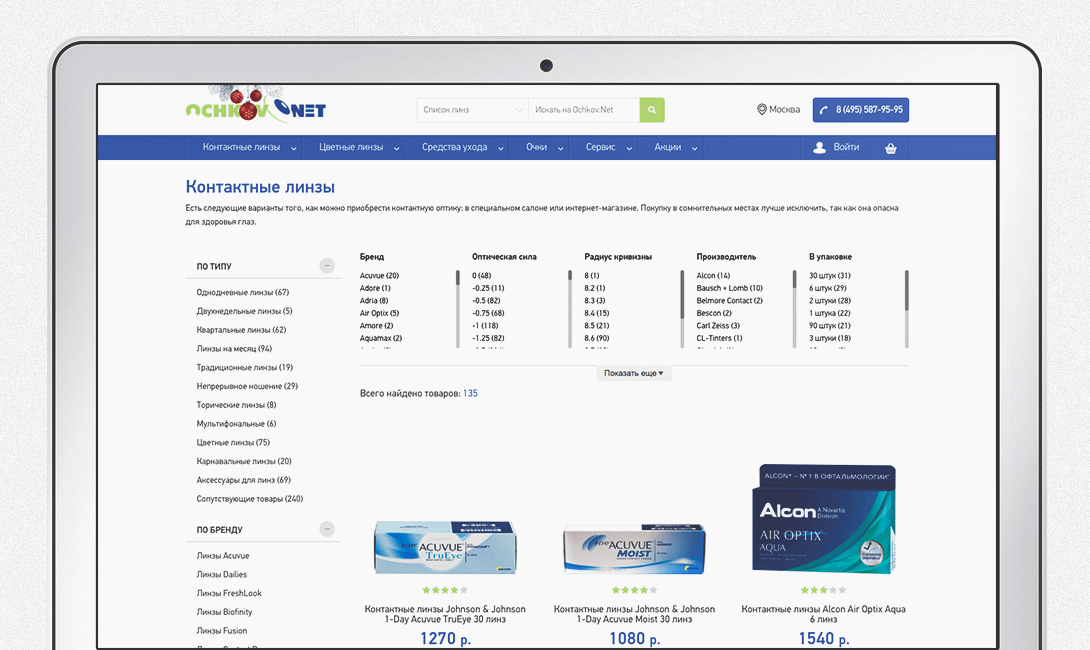Click the Войти login link

[846, 147]
